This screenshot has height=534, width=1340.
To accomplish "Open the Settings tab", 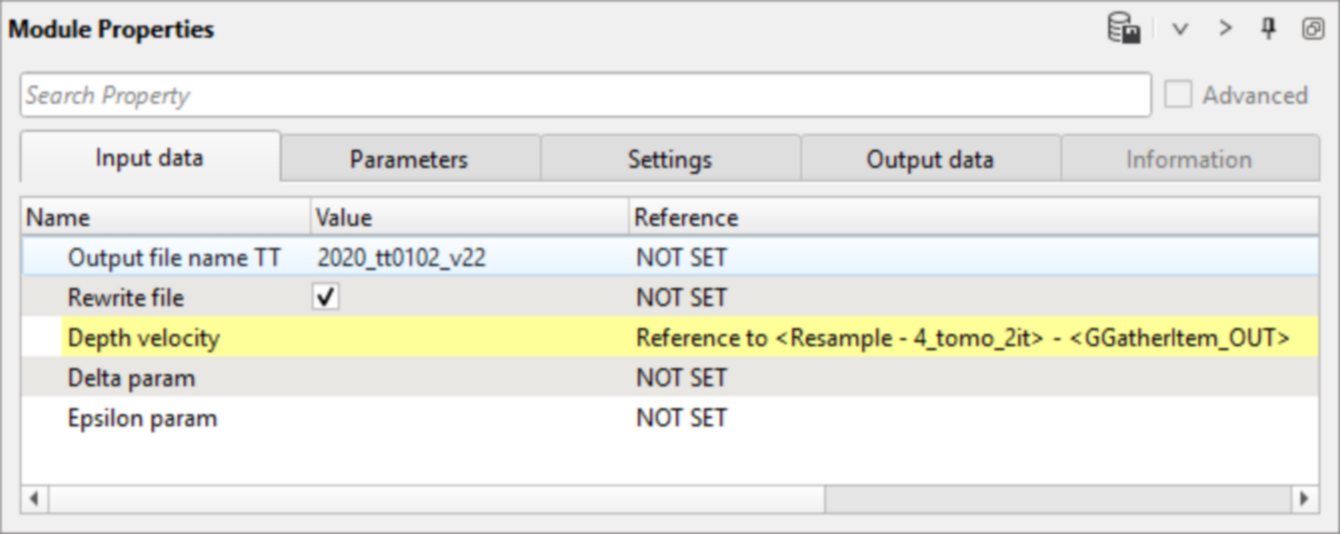I will coord(670,159).
